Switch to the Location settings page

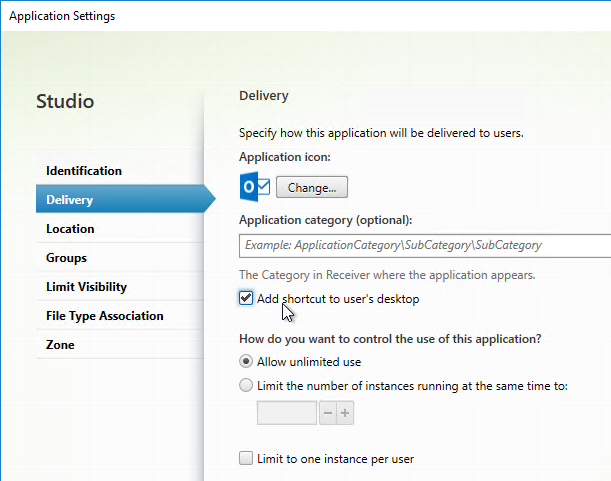[70, 229]
